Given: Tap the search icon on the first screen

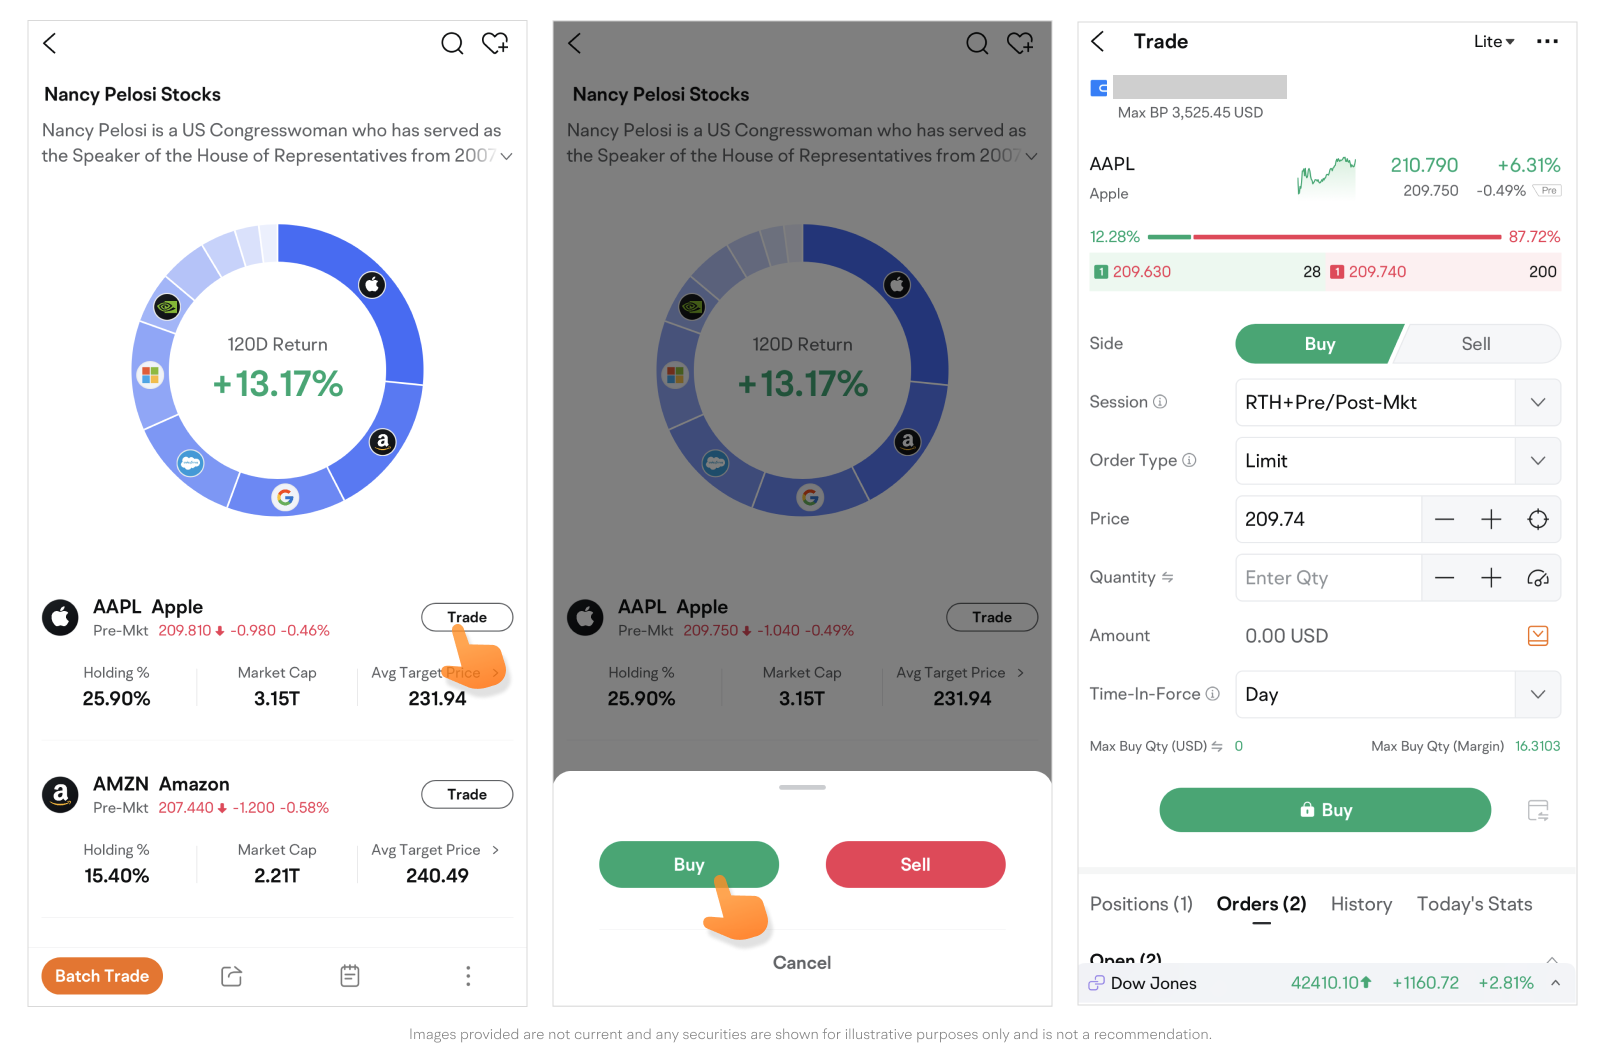Looking at the screenshot, I should [x=452, y=43].
